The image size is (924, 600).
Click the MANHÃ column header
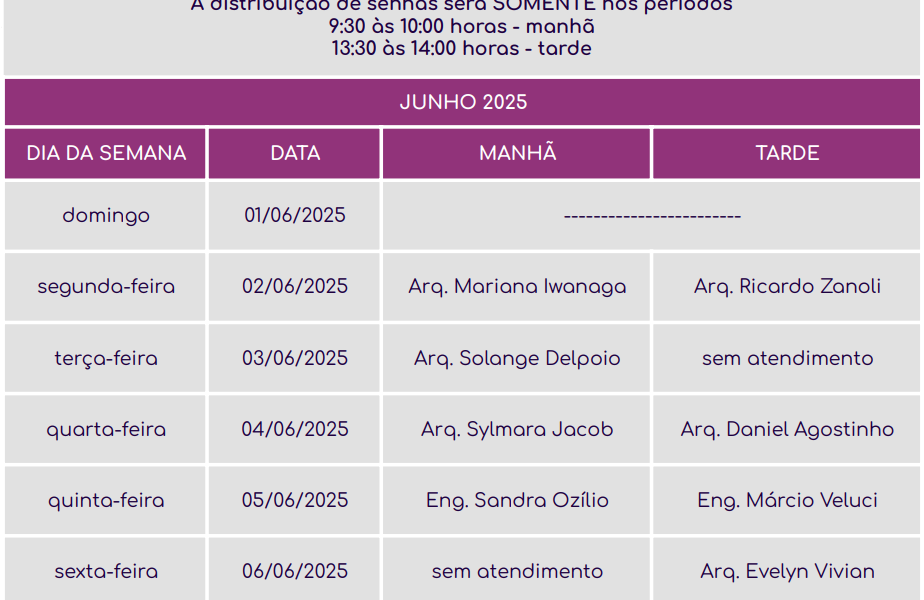click(x=517, y=153)
